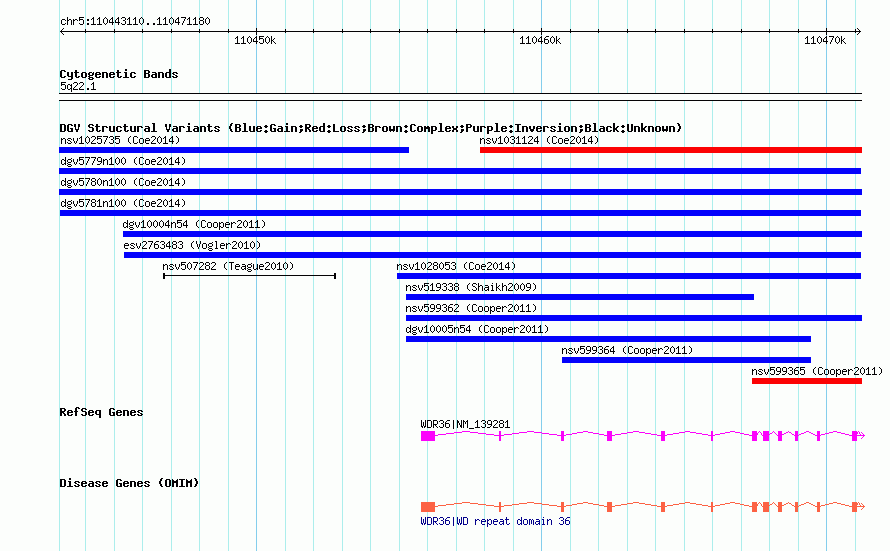Viewport: 890px width, 551px height.
Task: Click the nsv1031124 red loss bar
Action: click(671, 150)
